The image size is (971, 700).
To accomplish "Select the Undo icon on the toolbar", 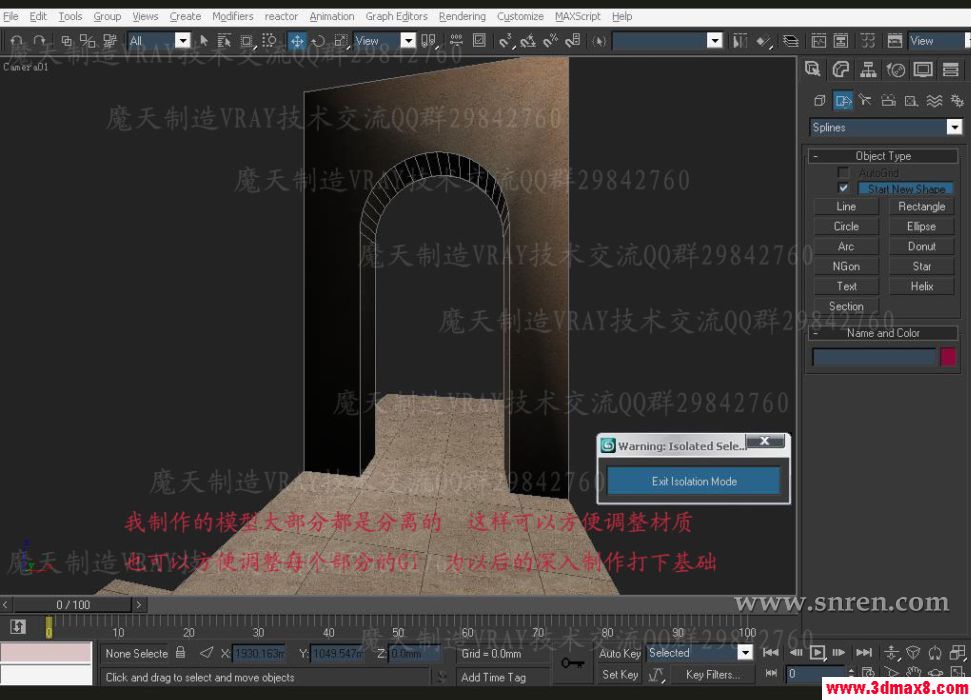I will point(15,41).
